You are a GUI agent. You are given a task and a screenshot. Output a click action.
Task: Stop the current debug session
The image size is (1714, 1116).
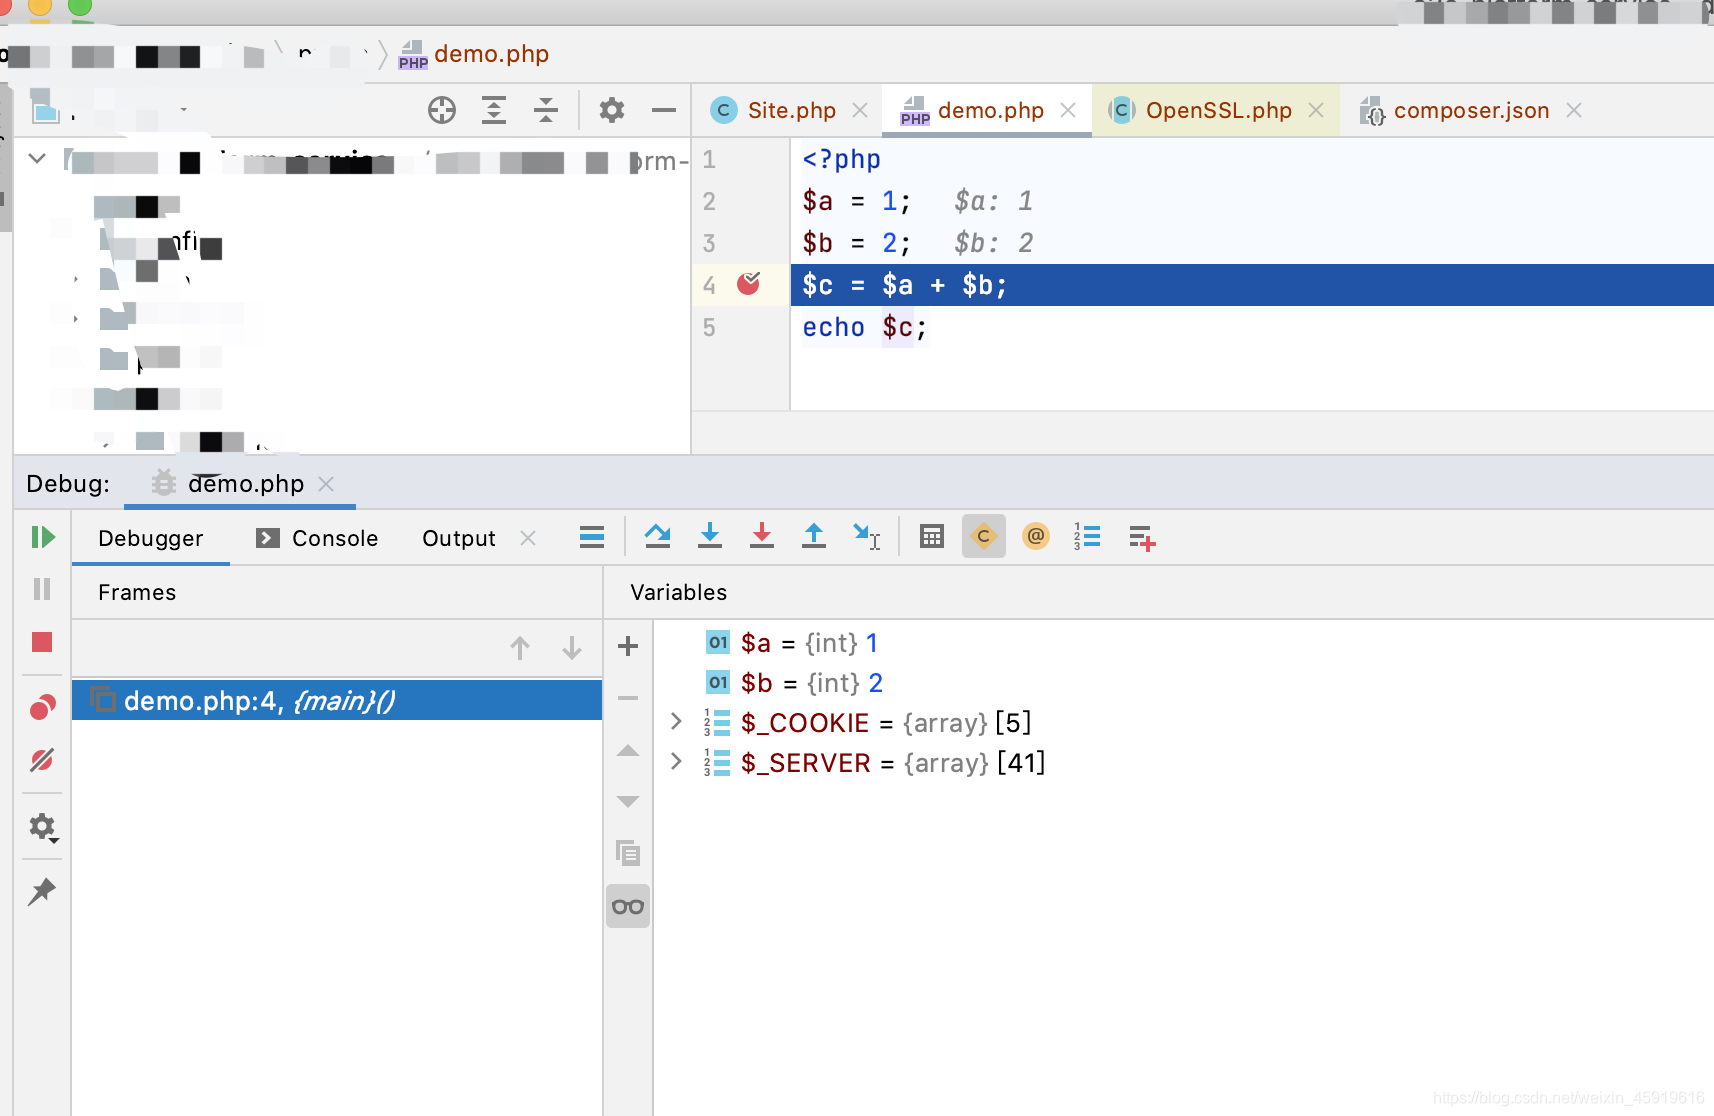[42, 642]
